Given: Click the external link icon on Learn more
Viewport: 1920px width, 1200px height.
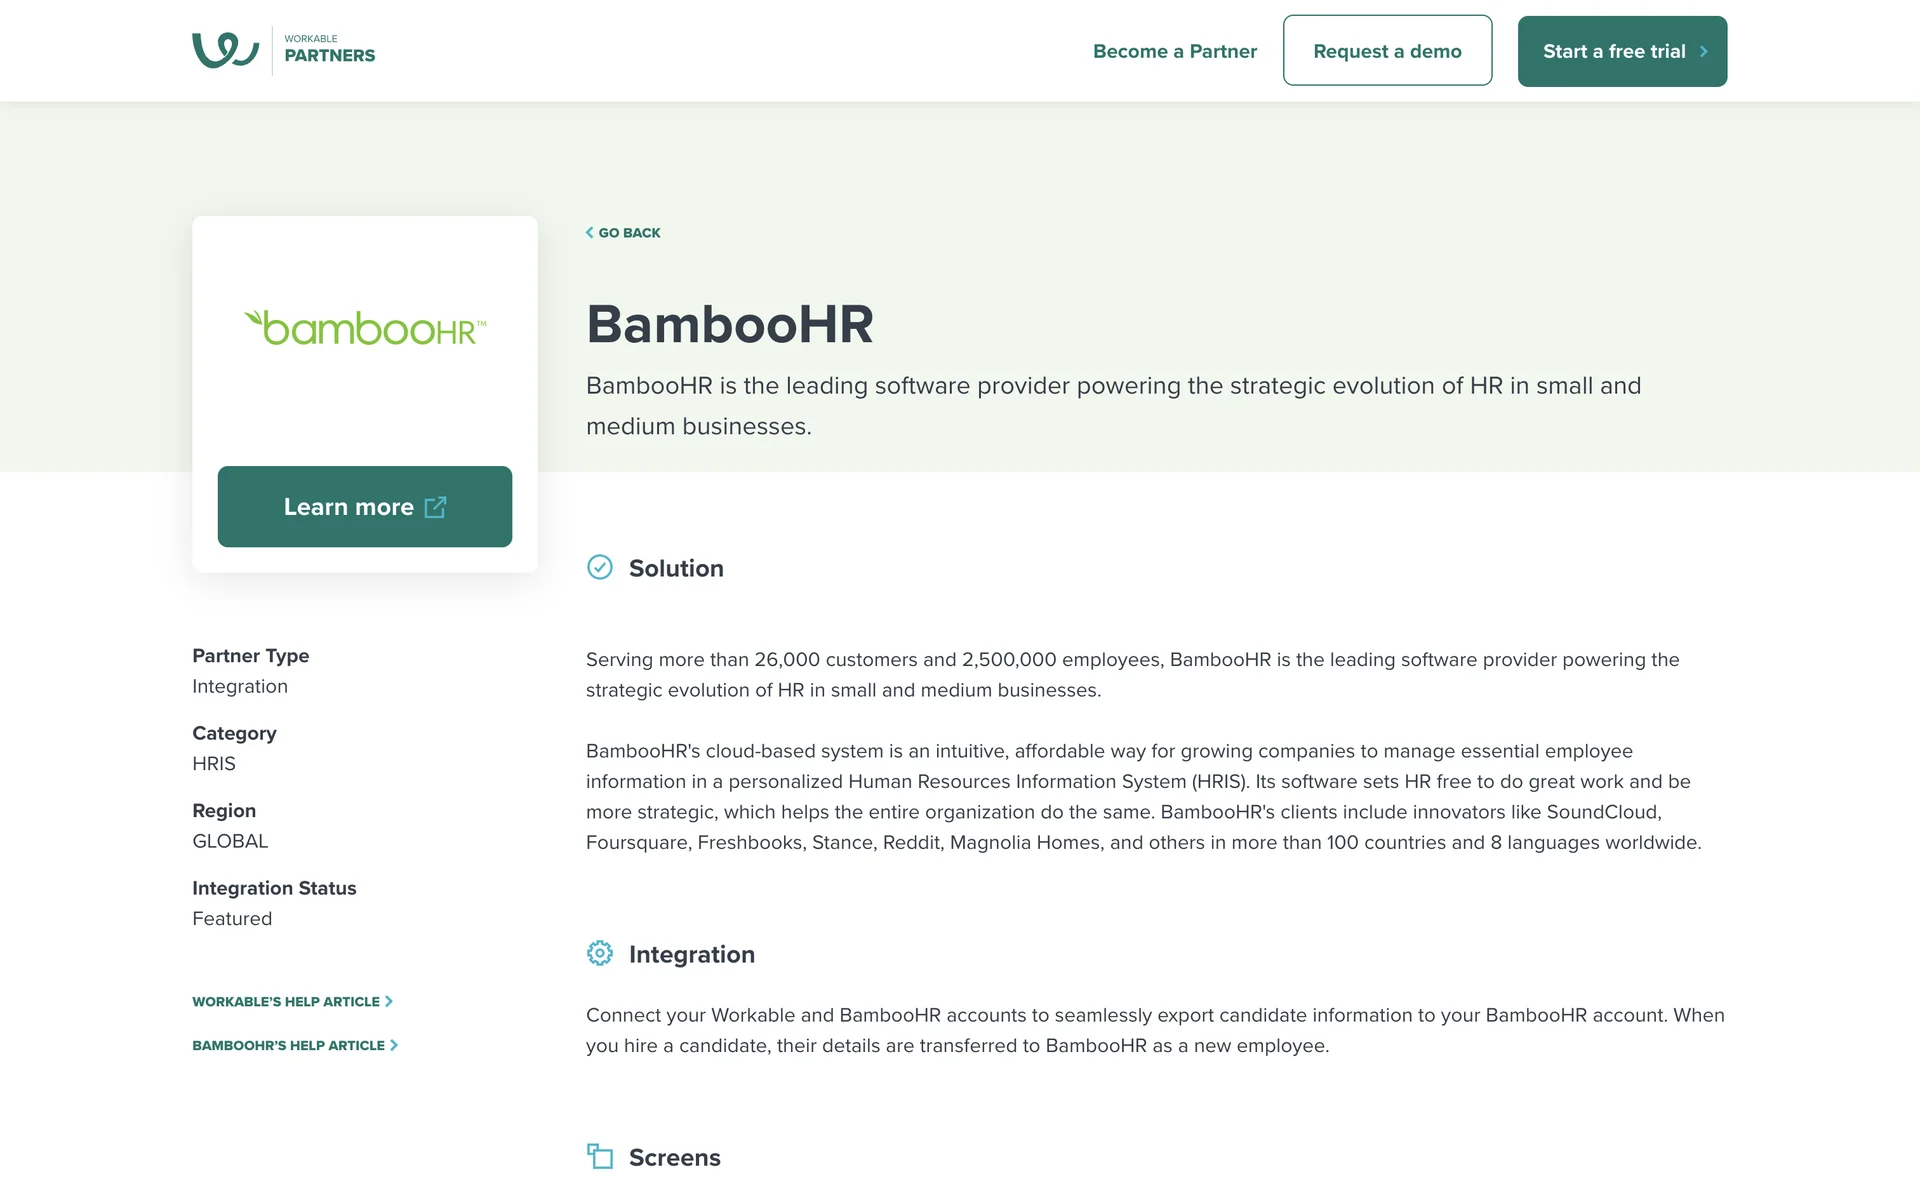Looking at the screenshot, I should tap(435, 507).
